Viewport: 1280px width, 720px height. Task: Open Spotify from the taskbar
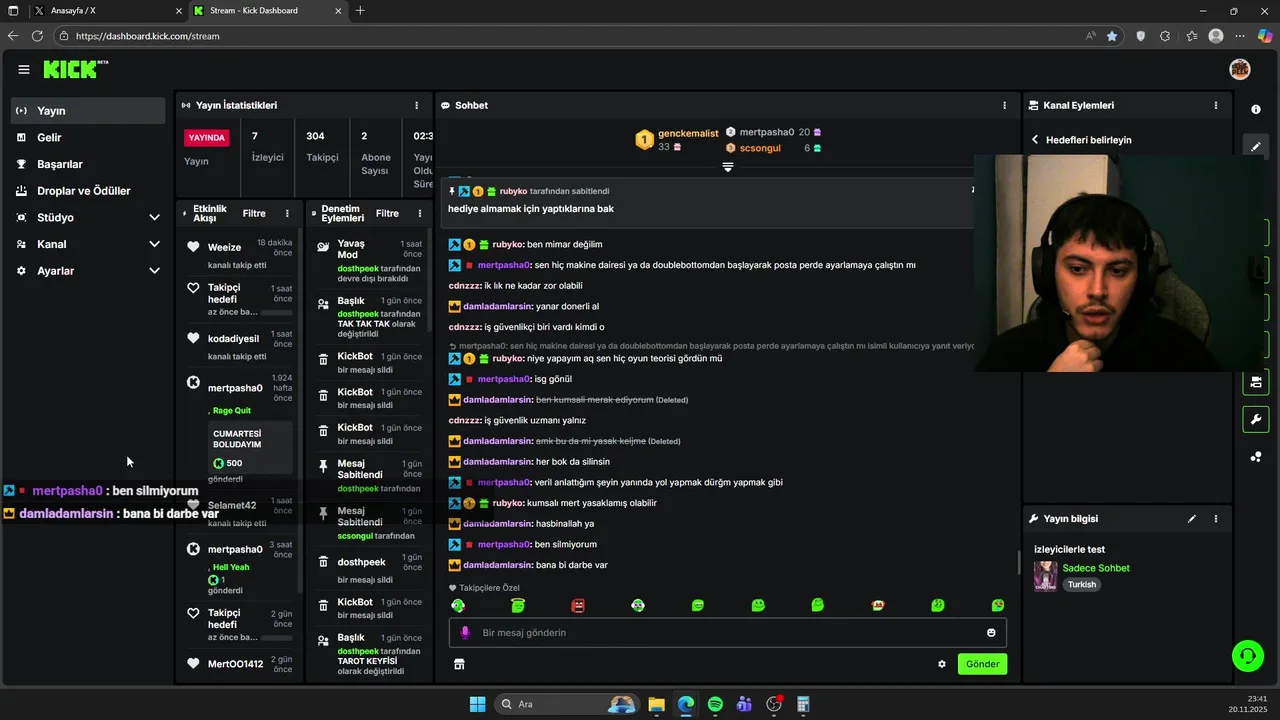click(x=715, y=704)
